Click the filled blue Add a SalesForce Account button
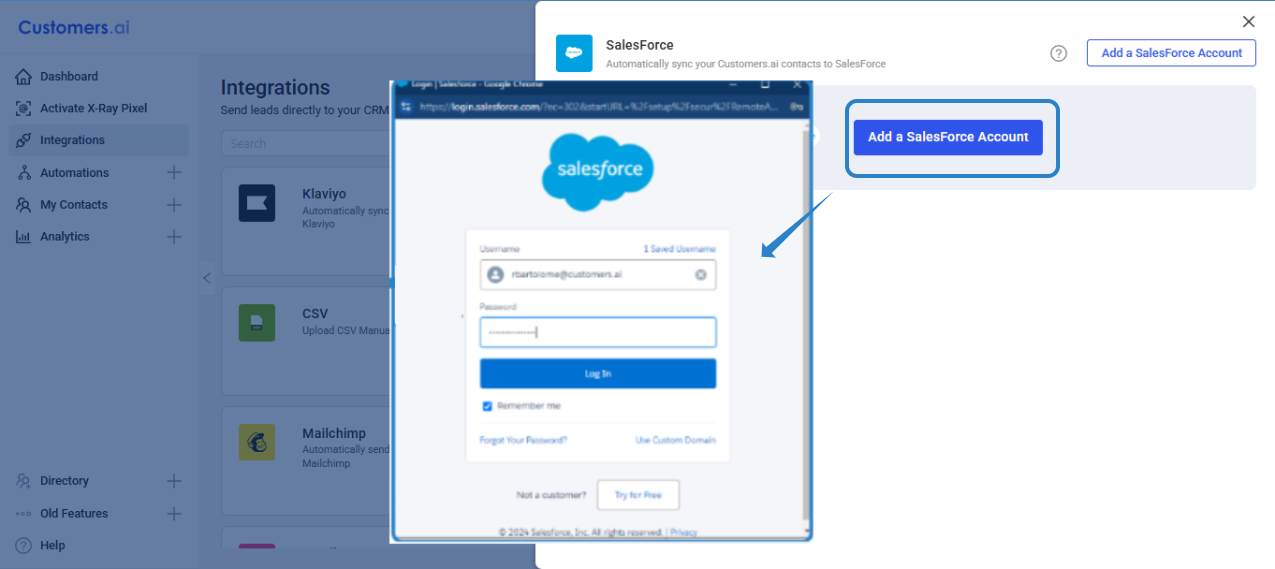1275x569 pixels. (x=948, y=137)
